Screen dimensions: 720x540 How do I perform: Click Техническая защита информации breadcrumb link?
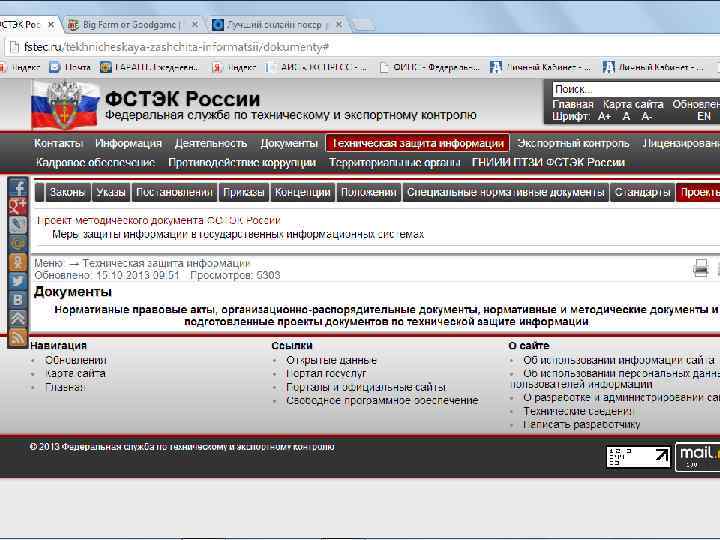166,264
